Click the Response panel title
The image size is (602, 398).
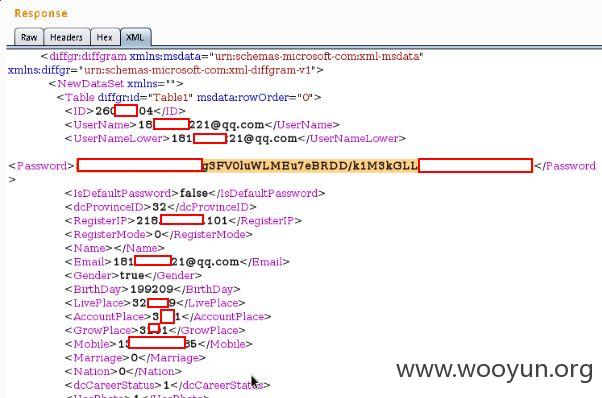[x=41, y=13]
